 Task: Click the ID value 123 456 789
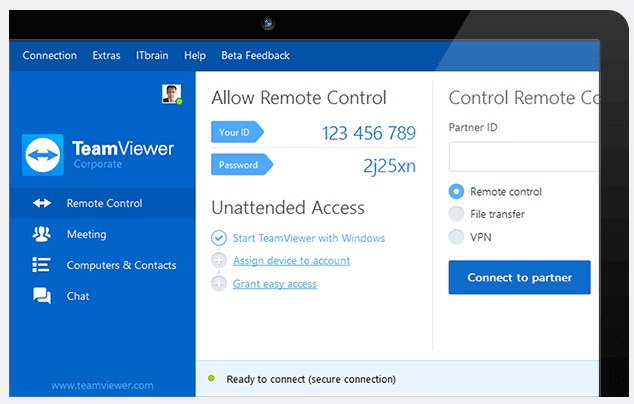click(368, 133)
